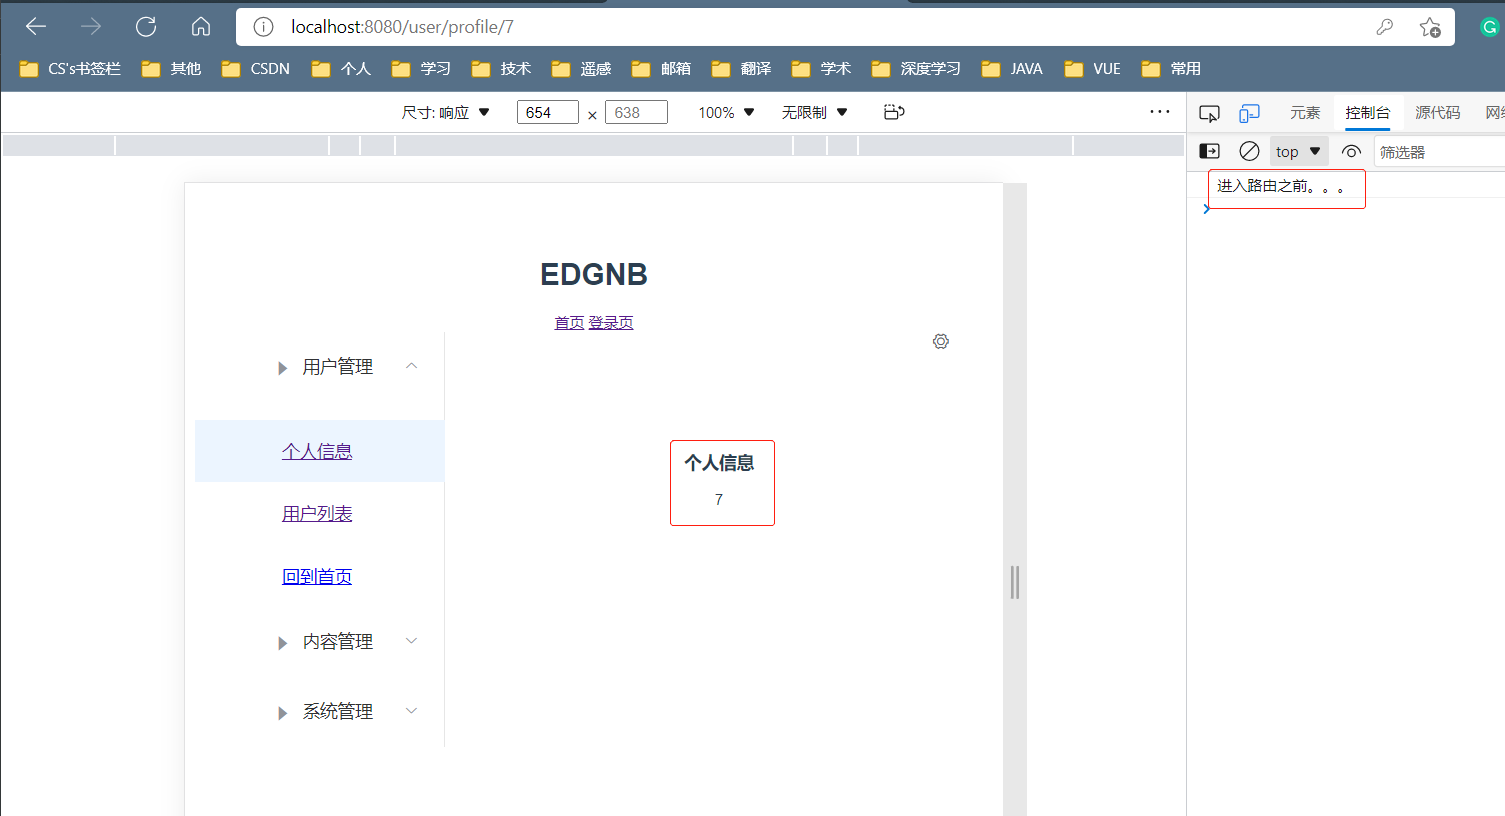Open 尺寸: 响应 device size dropdown
The image size is (1505, 816).
pos(445,112)
